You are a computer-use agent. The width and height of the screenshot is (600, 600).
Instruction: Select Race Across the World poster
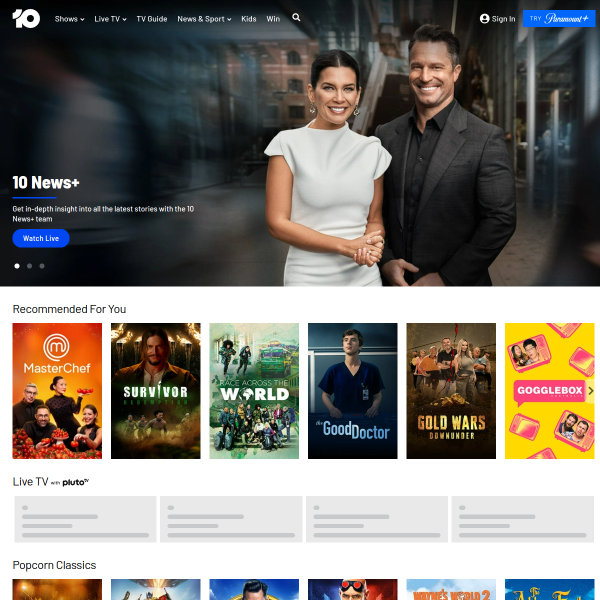pos(254,390)
